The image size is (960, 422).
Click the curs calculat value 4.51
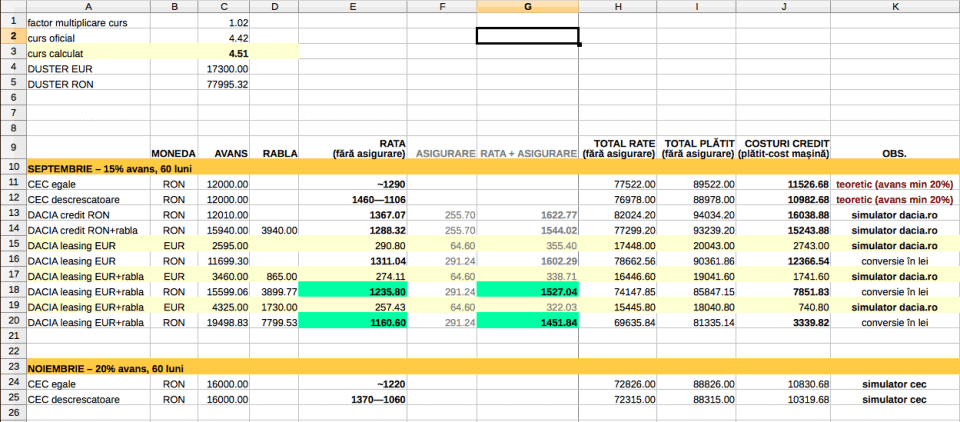click(x=225, y=53)
